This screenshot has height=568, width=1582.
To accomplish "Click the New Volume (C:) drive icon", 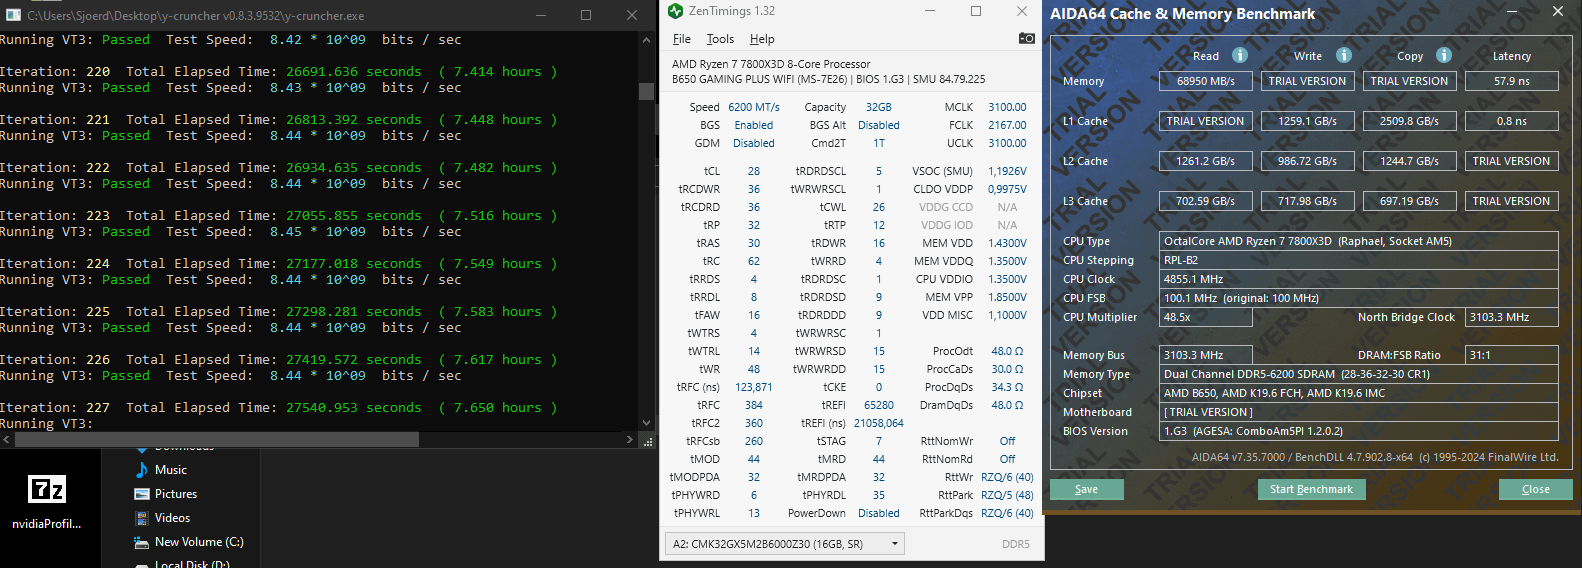I will [x=142, y=542].
